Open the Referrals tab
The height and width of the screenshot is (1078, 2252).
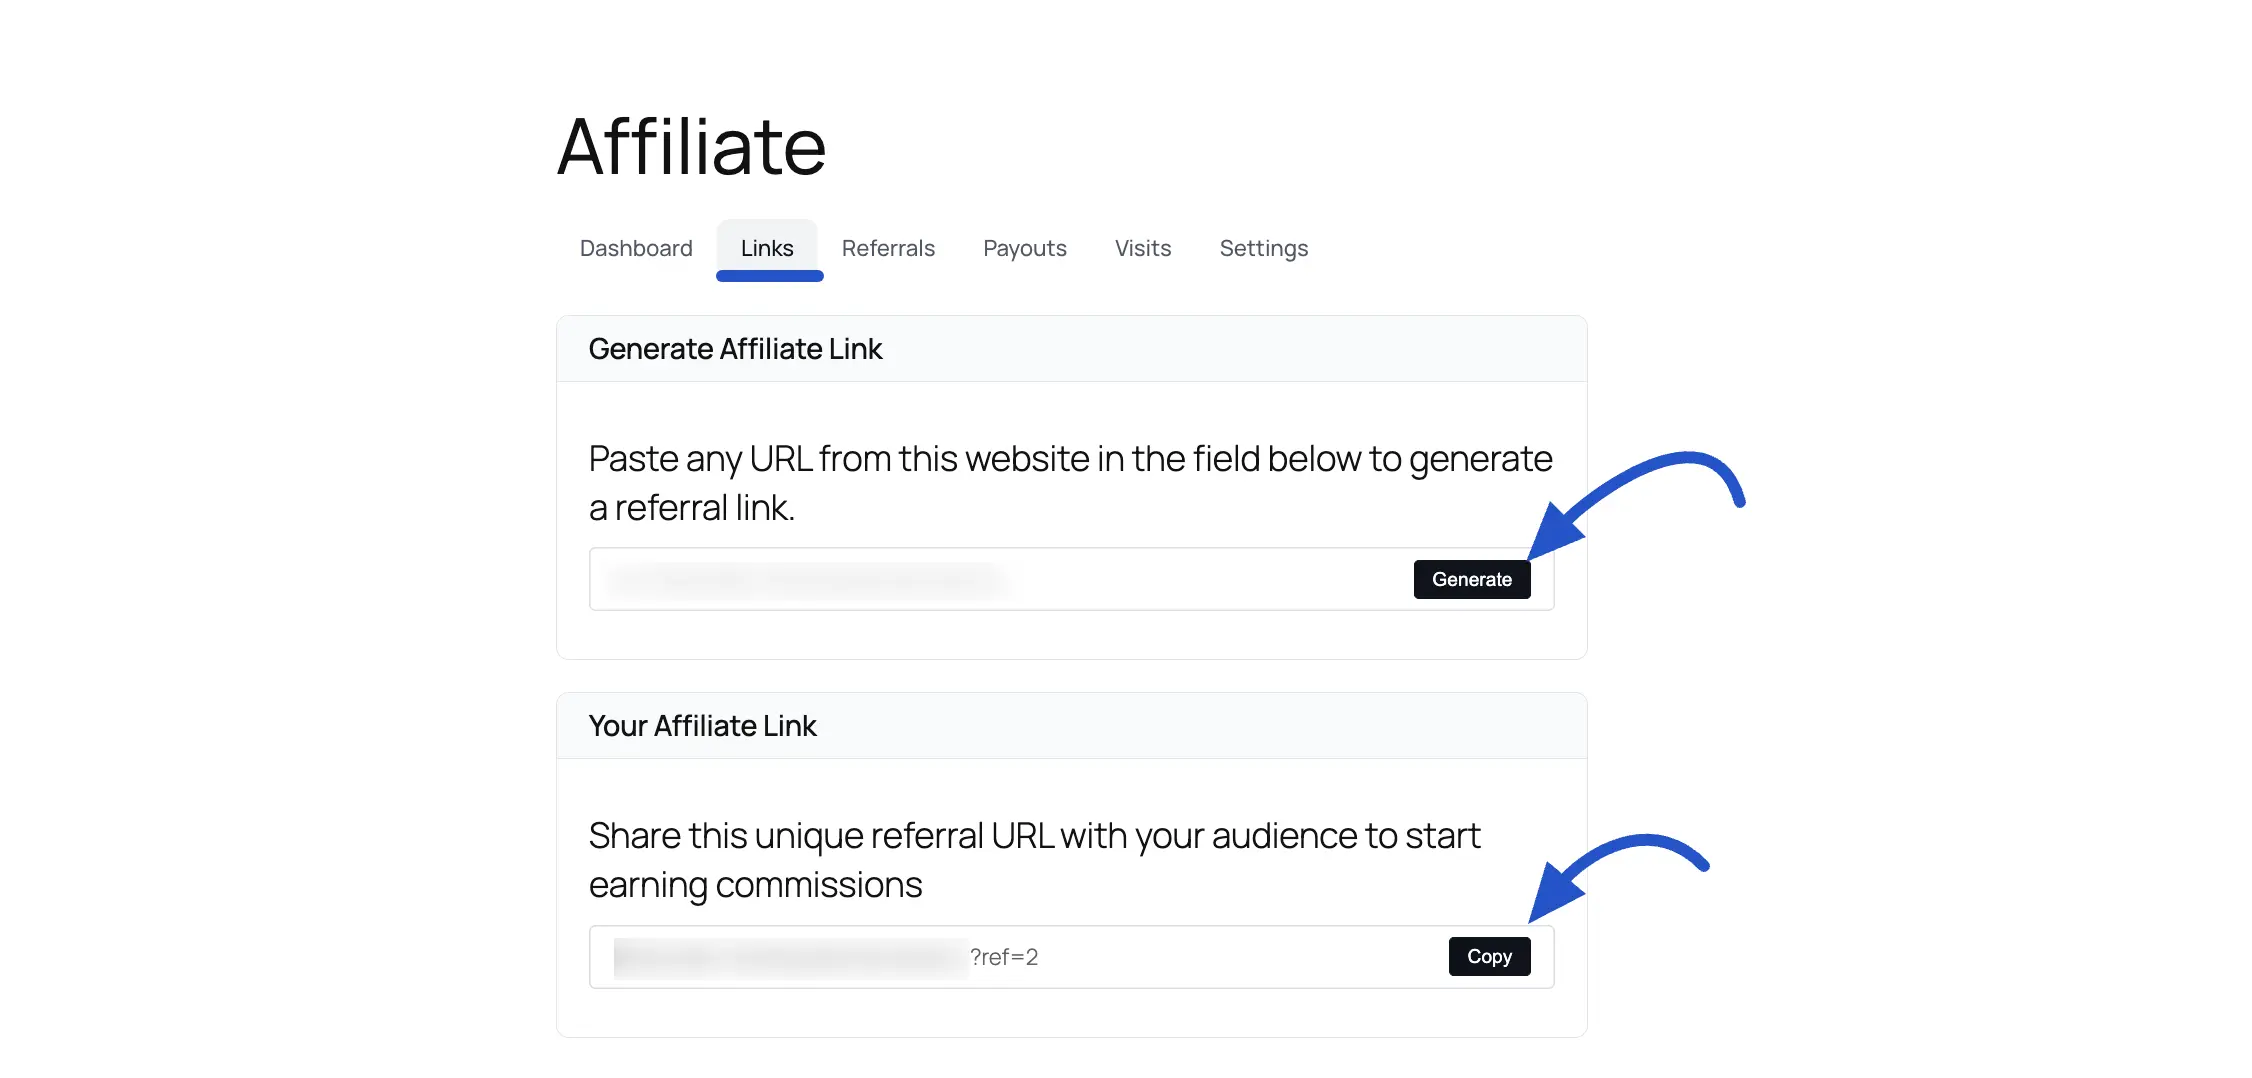(888, 248)
